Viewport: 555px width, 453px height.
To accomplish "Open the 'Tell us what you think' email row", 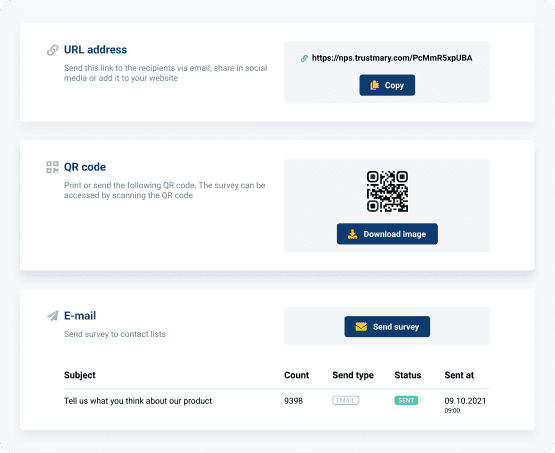I will tap(277, 404).
